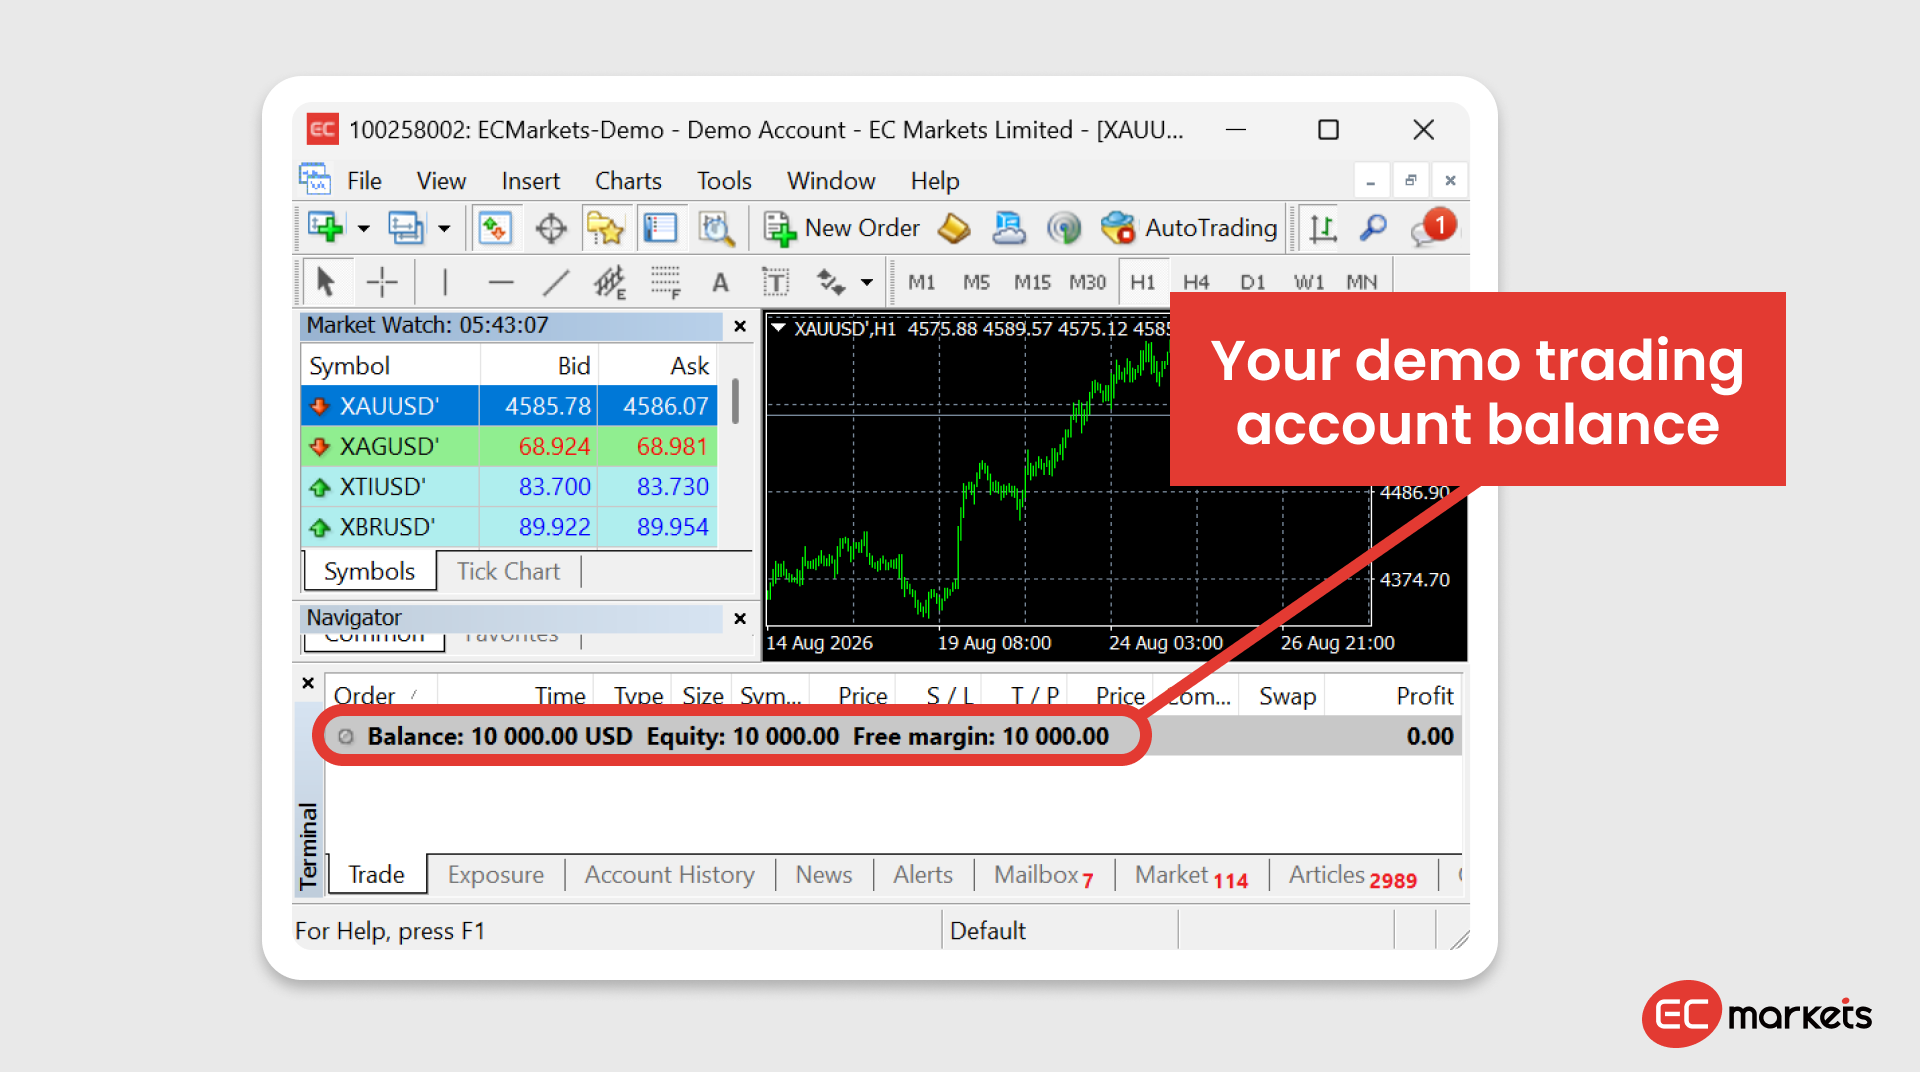
Task: Switch chart to M15 timeframe
Action: click(x=1032, y=282)
